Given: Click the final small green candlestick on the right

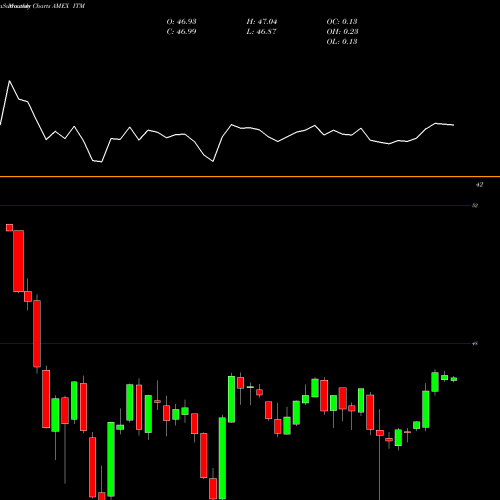Looking at the screenshot, I should point(454,379).
